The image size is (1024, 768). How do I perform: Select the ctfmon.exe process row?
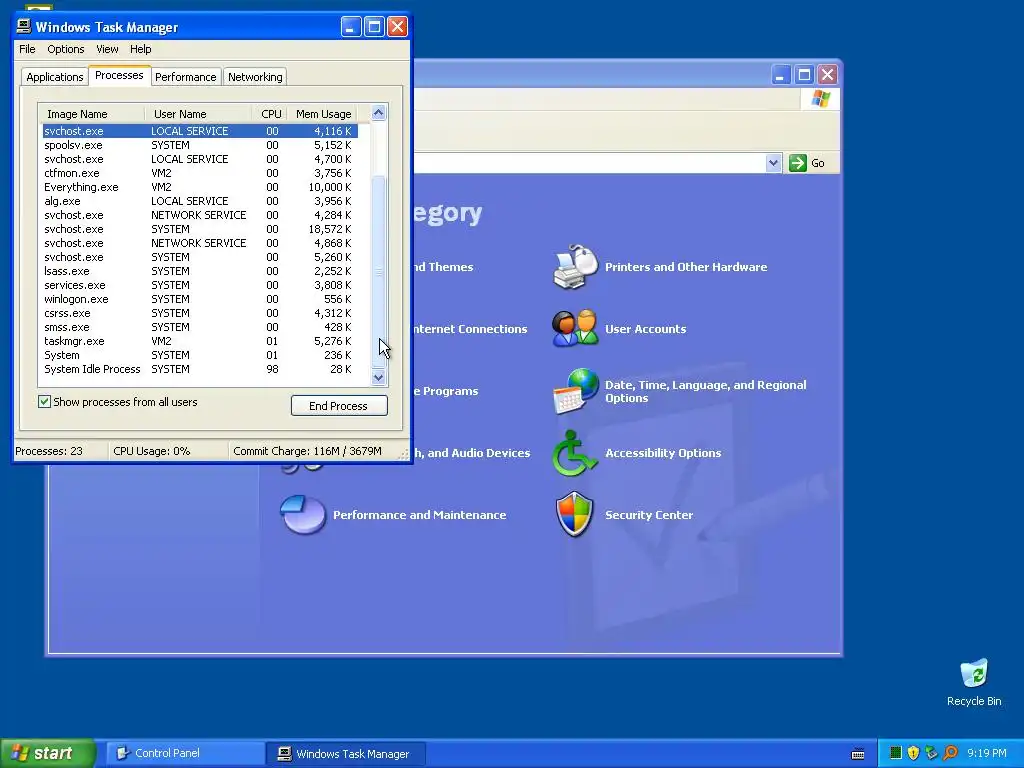[x=200, y=173]
